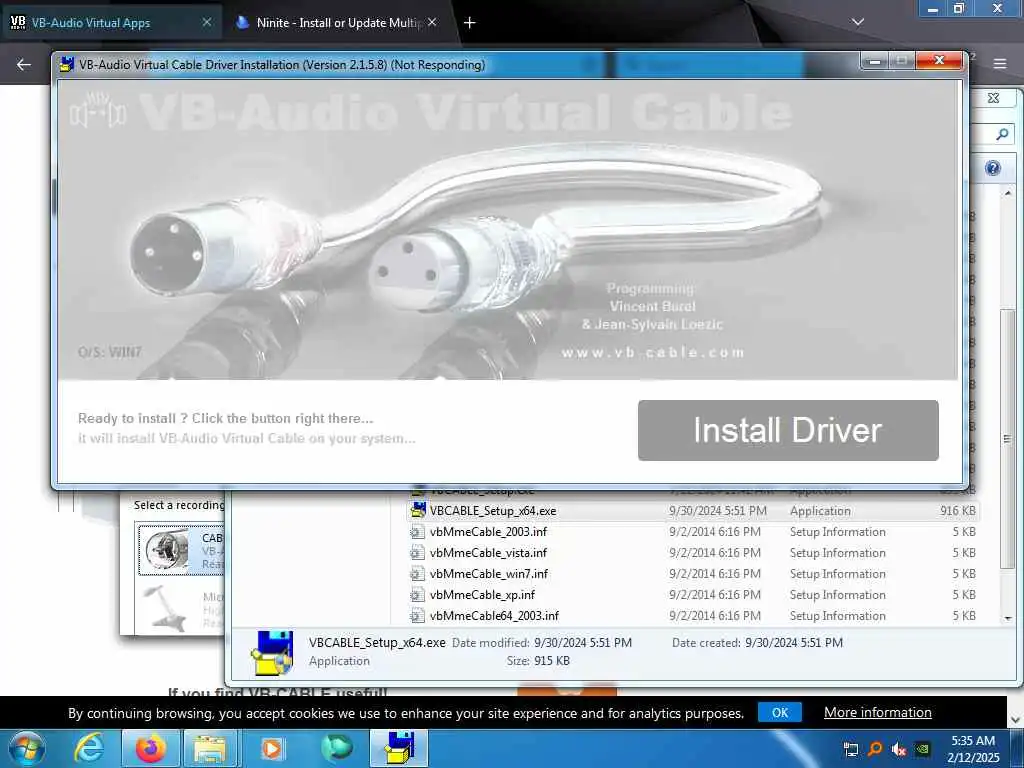Click the muted volume tray icon
The height and width of the screenshot is (768, 1024).
(899, 749)
